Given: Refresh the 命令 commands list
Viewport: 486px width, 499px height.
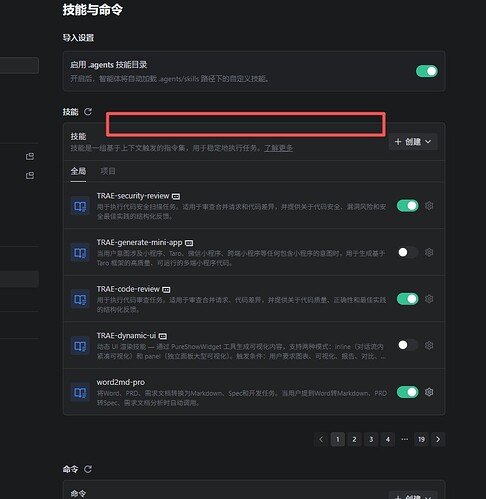Looking at the screenshot, I should pyautogui.click(x=88, y=469).
